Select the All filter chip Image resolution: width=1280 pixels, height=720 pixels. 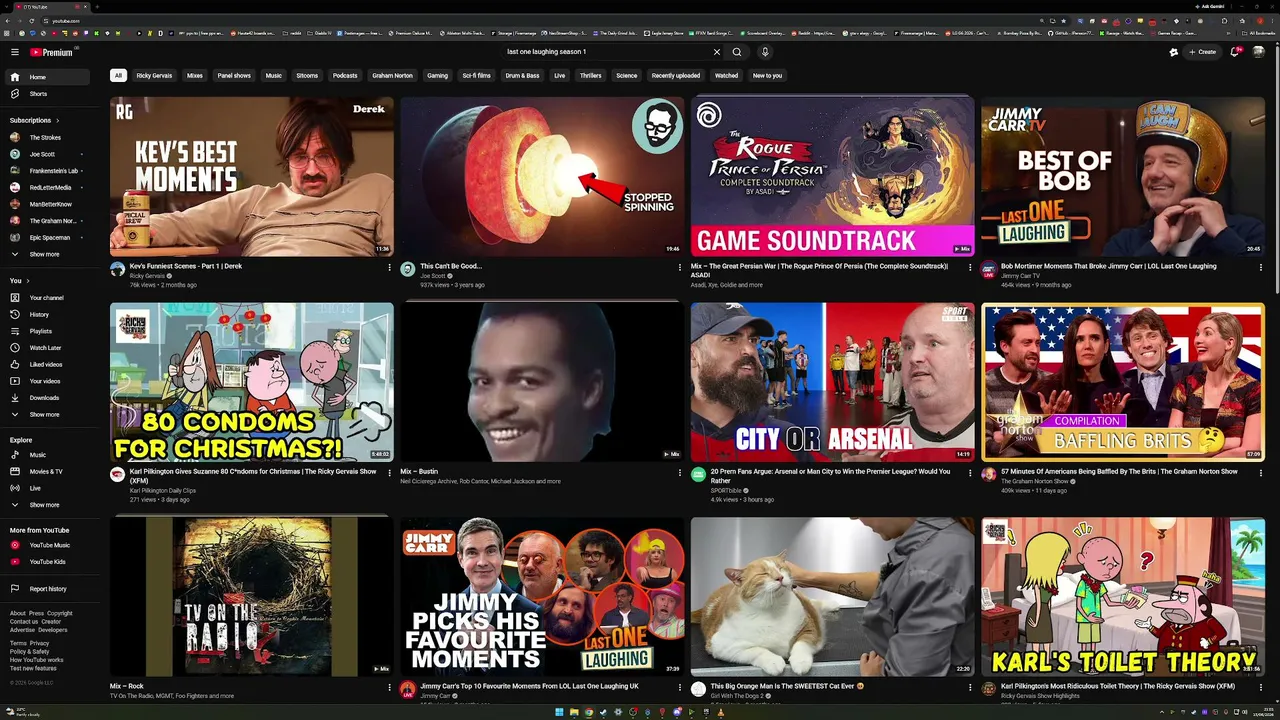[118, 76]
